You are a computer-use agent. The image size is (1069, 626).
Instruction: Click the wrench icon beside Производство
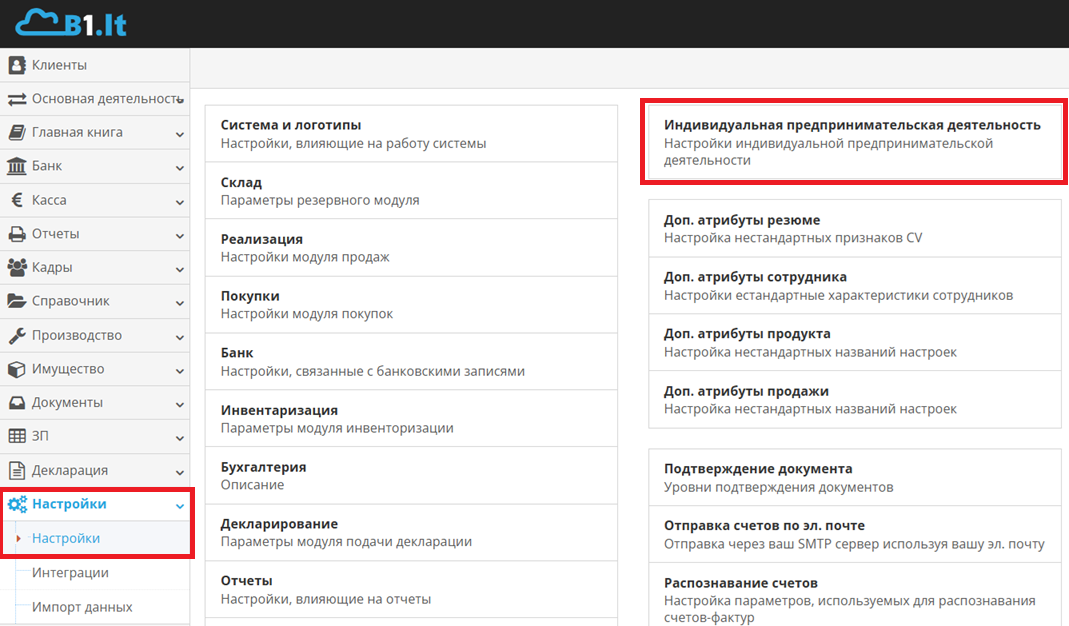tap(15, 335)
